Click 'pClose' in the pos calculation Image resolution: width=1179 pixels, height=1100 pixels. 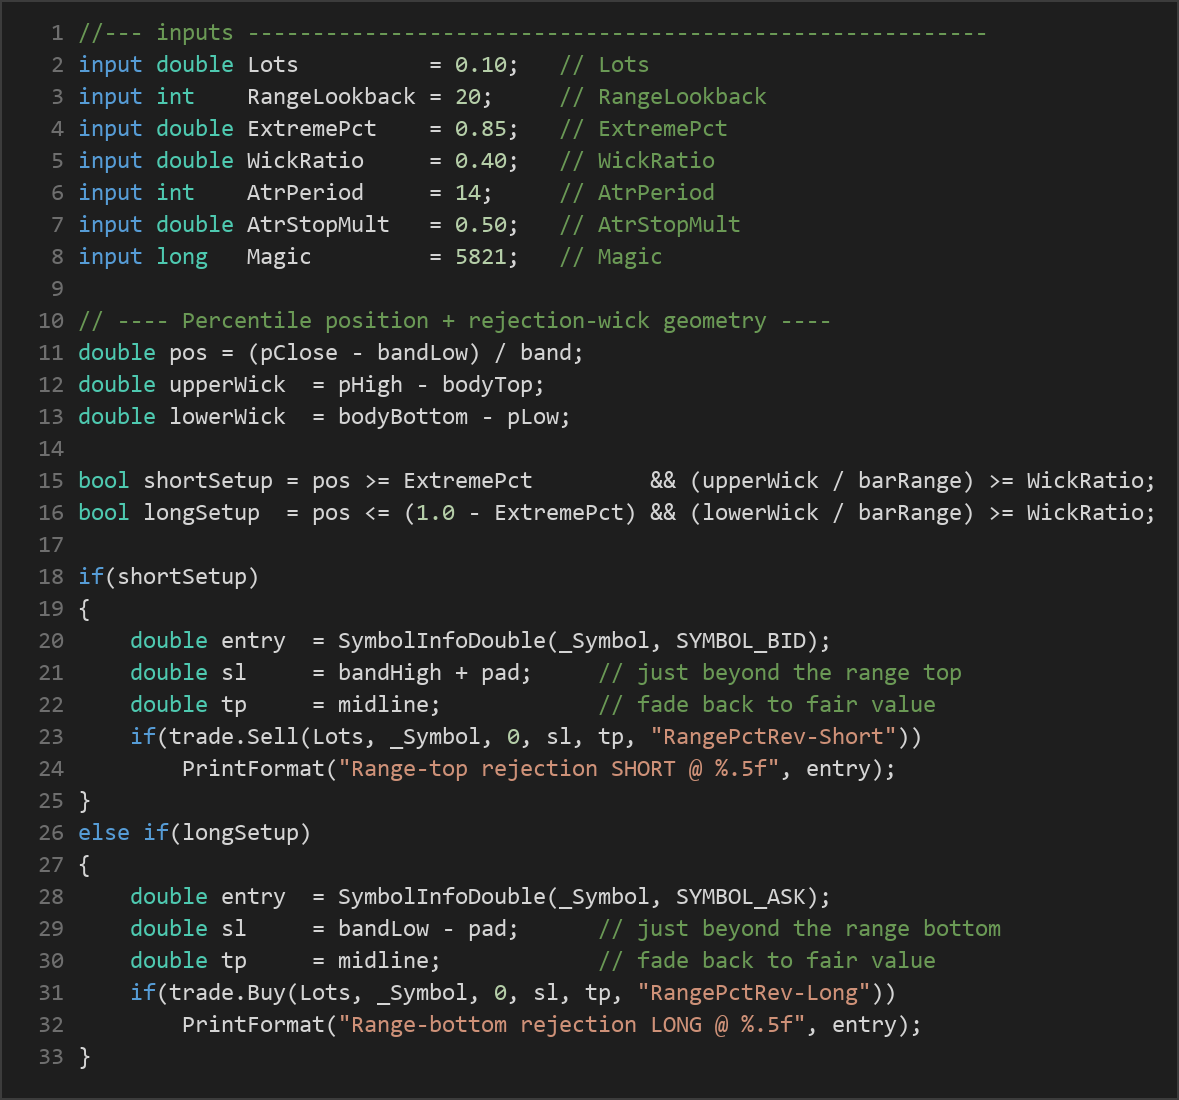click(x=299, y=353)
